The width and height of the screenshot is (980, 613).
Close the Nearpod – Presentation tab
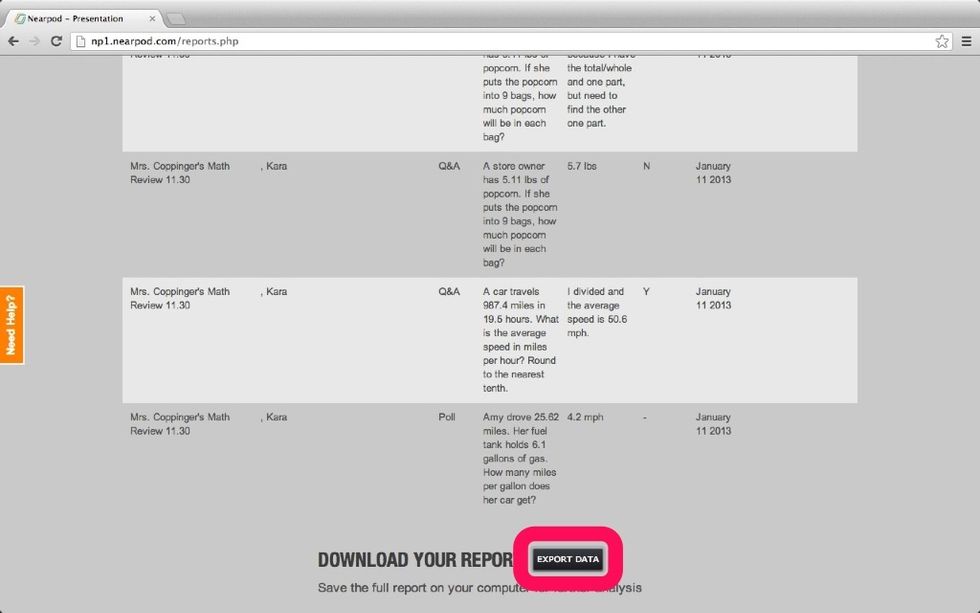151,17
